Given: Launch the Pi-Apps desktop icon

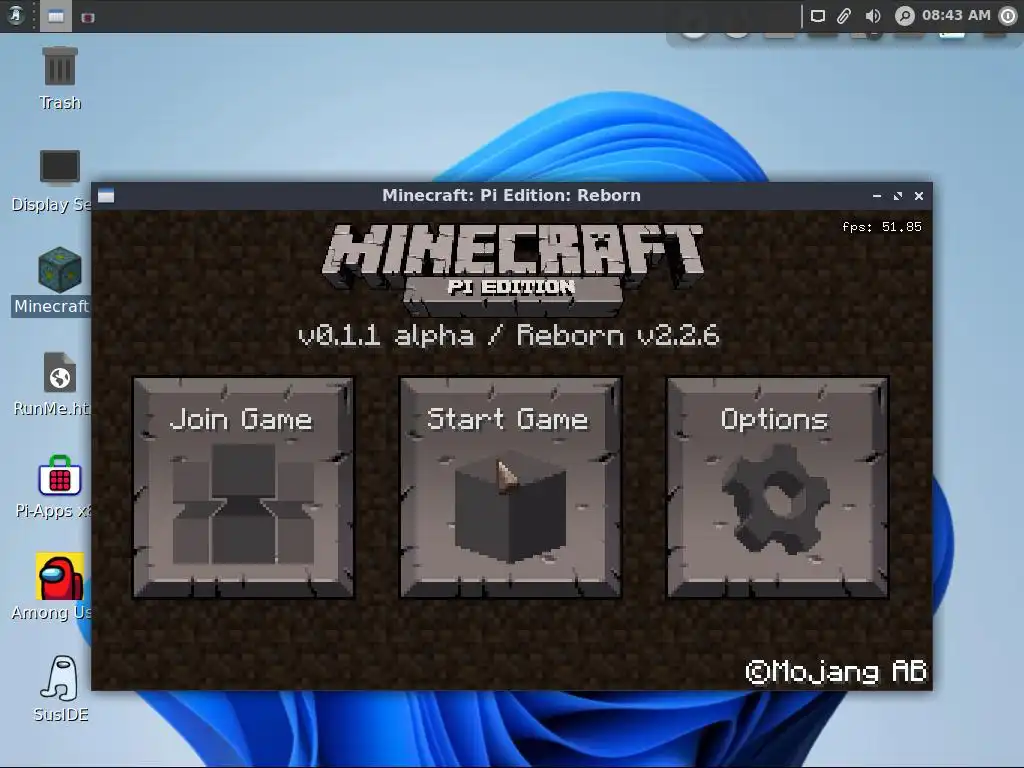Looking at the screenshot, I should click(x=54, y=487).
